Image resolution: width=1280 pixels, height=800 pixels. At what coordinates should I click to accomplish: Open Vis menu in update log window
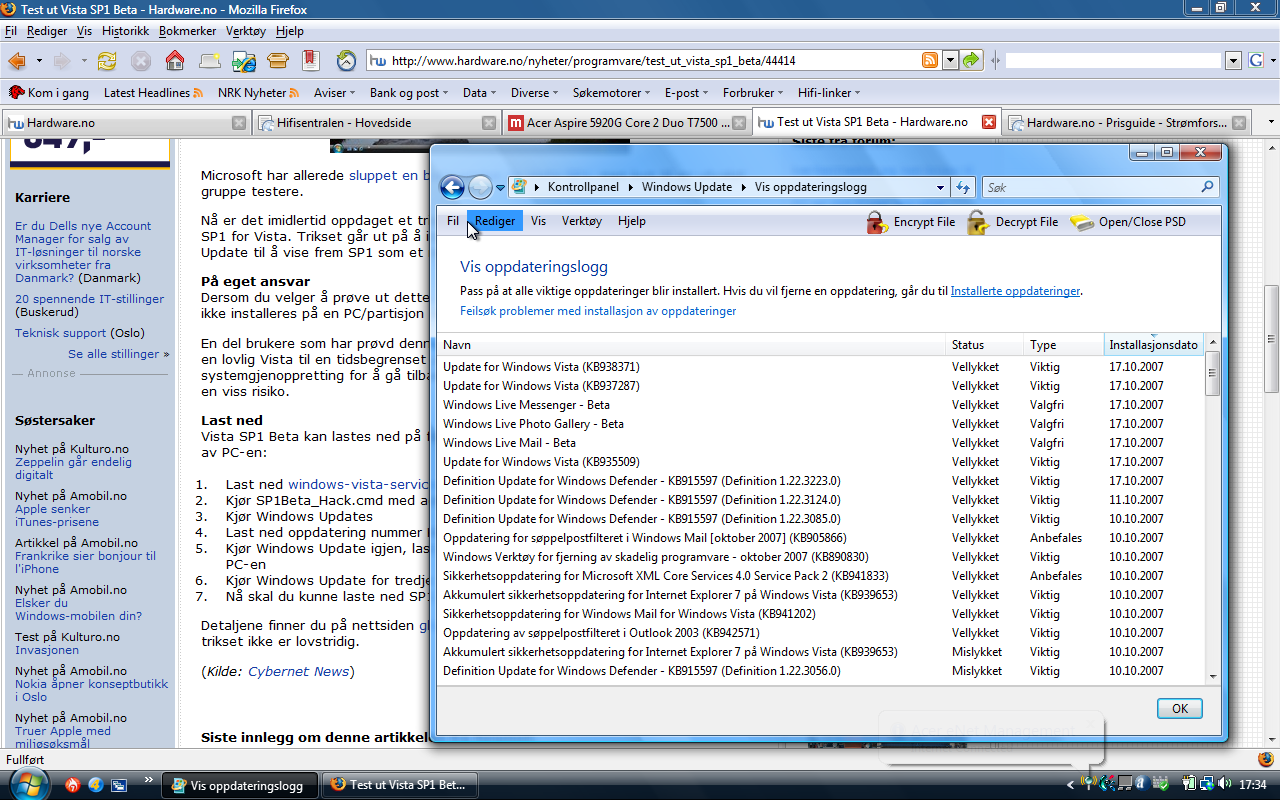tap(539, 221)
